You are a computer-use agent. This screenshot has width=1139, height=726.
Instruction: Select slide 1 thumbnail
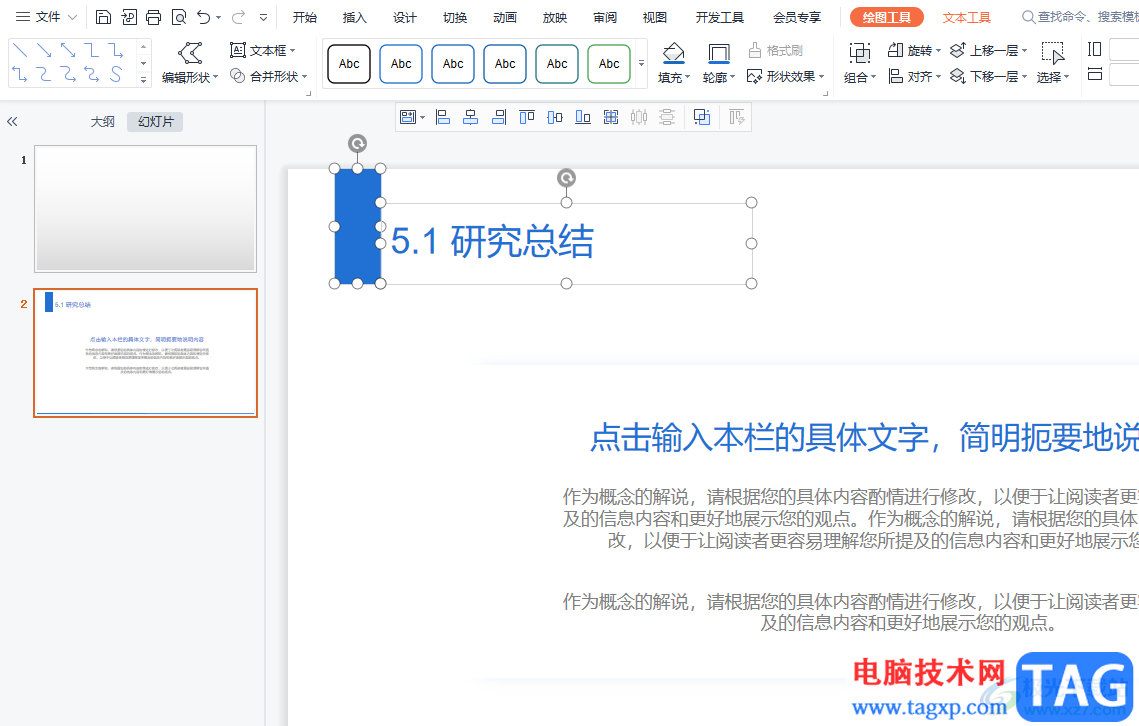pyautogui.click(x=145, y=209)
